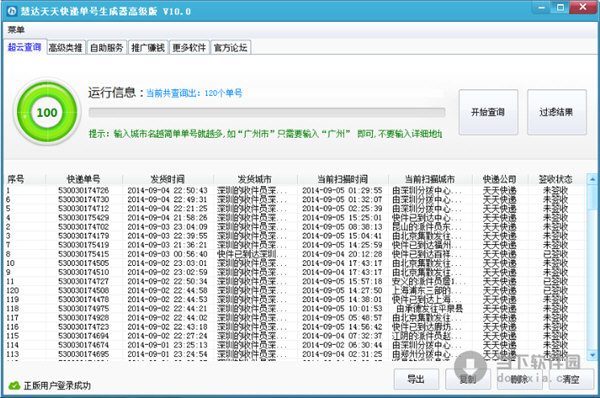Select tracking number 530030174478
The image size is (600, 398).
tap(83, 299)
